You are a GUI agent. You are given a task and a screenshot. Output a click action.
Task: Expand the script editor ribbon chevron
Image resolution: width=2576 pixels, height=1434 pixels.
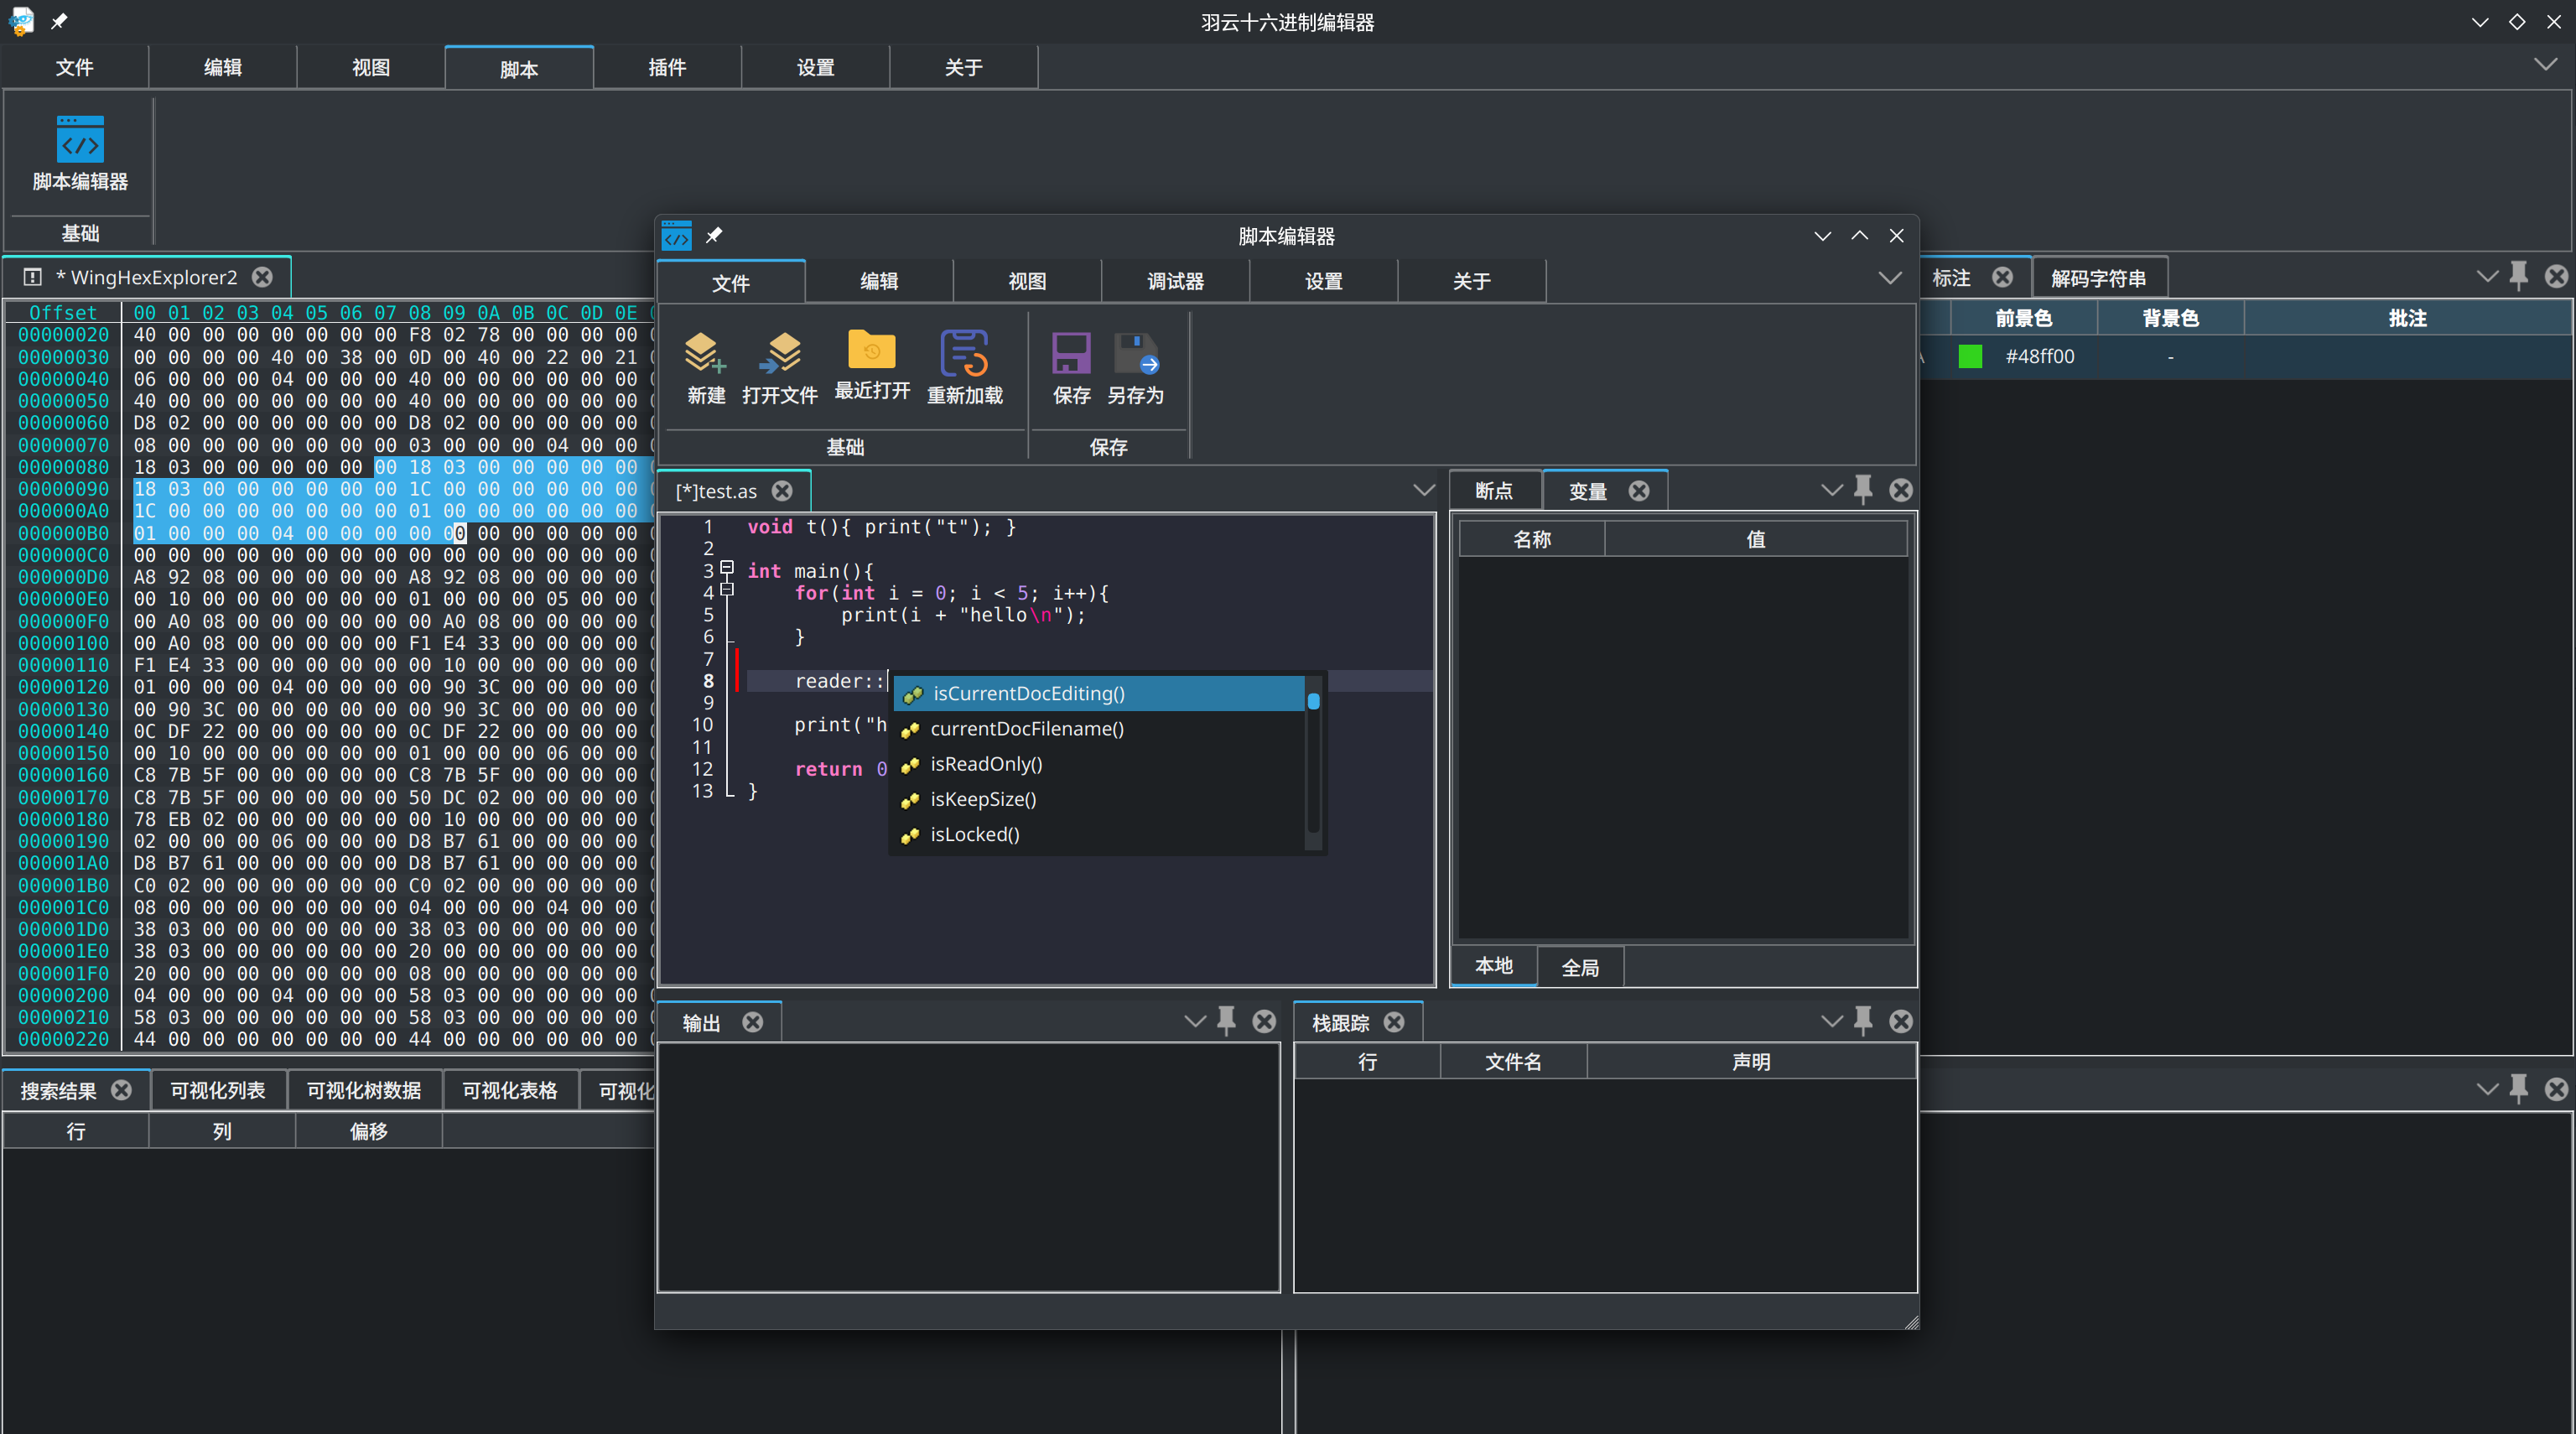1890,278
